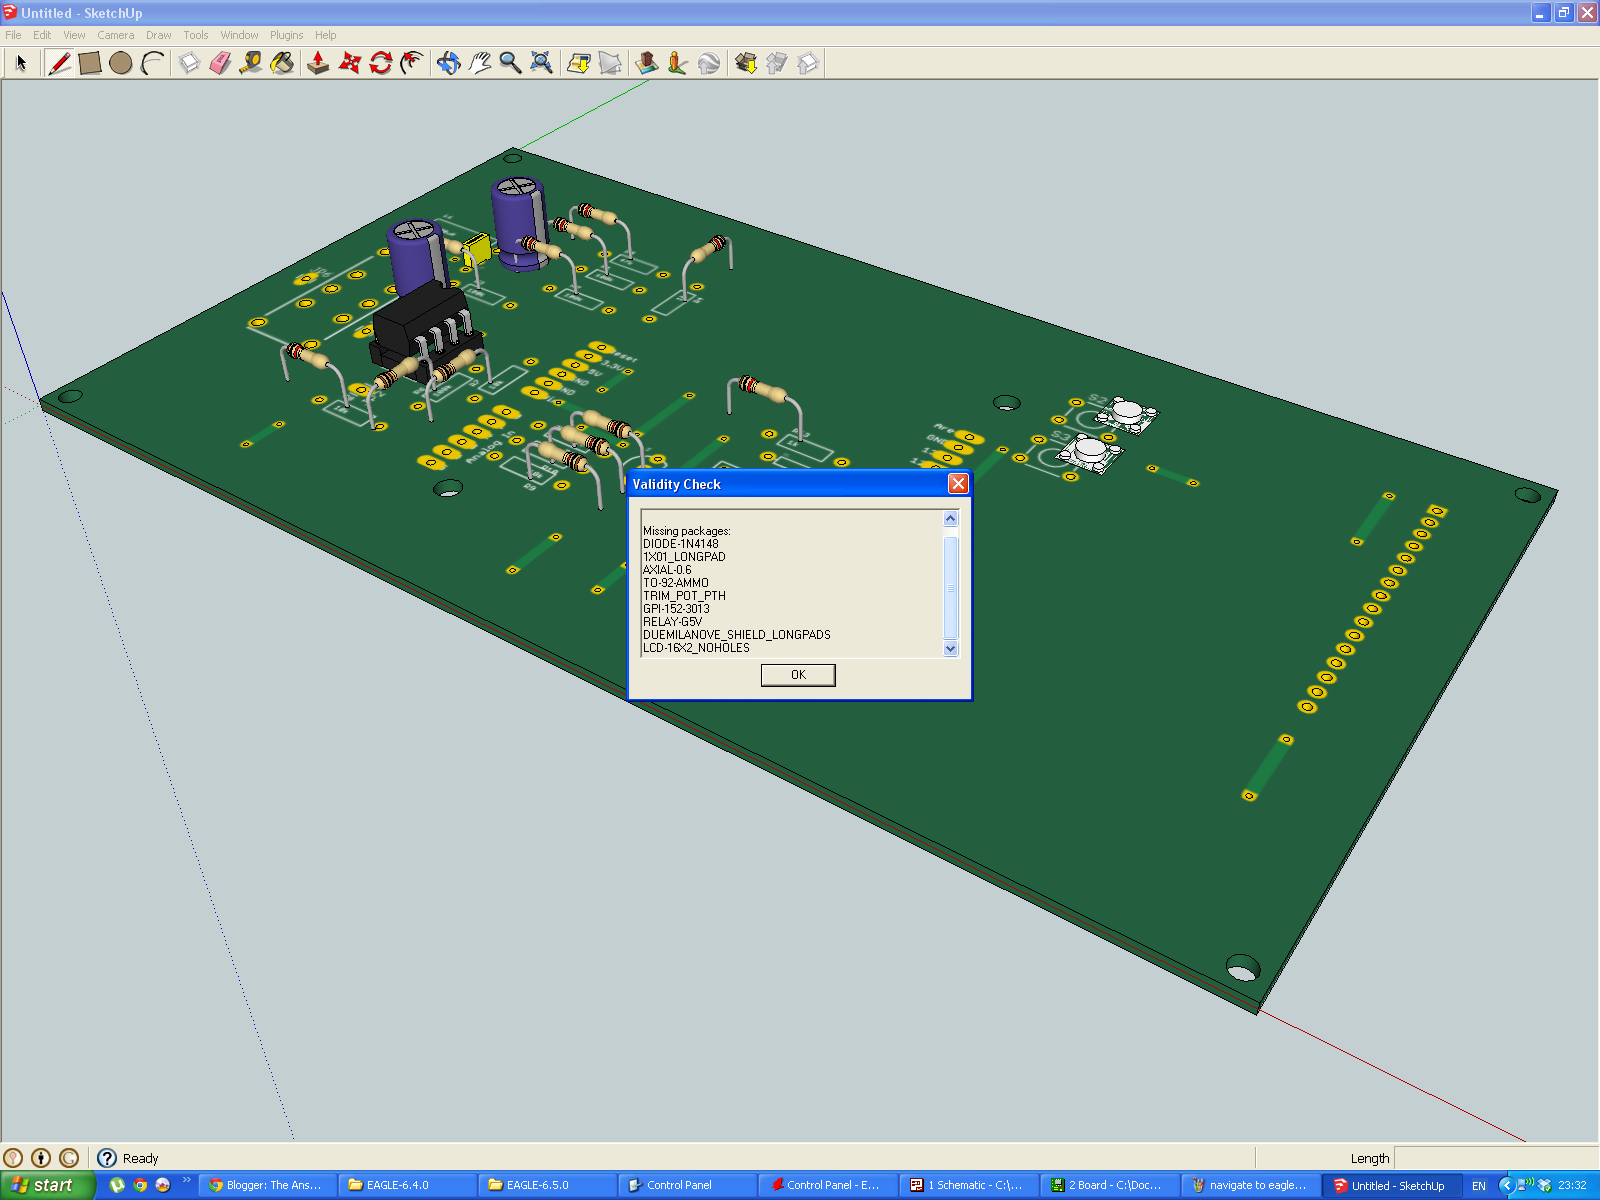Pick the Circle tool

[119, 62]
